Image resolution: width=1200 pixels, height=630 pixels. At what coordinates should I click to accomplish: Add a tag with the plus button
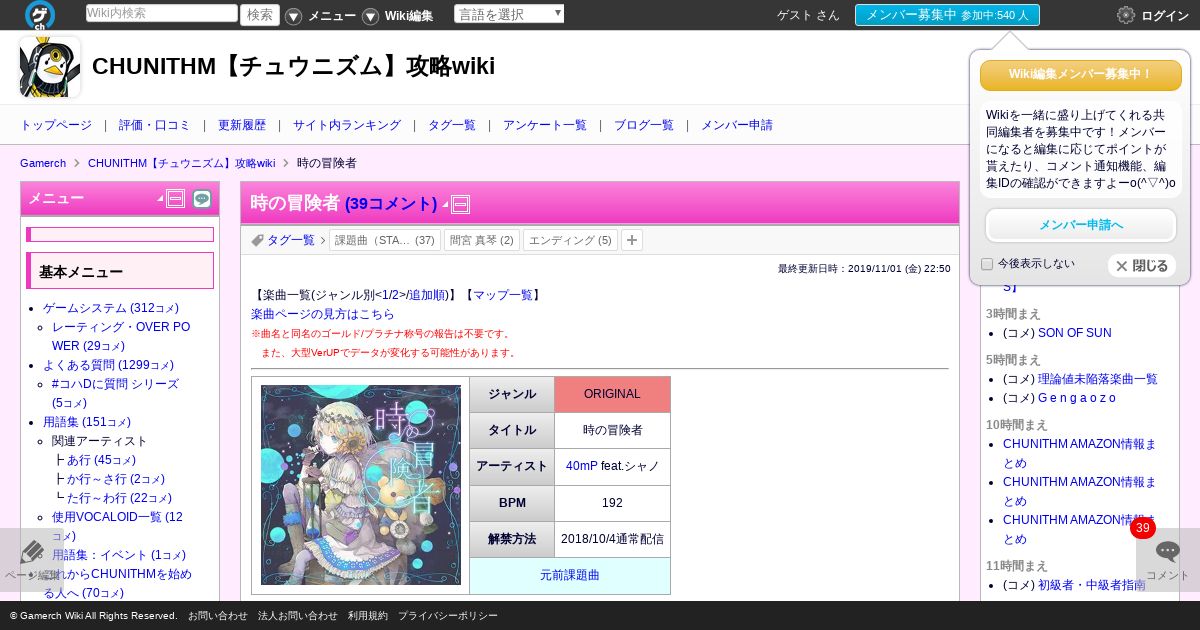tap(632, 240)
